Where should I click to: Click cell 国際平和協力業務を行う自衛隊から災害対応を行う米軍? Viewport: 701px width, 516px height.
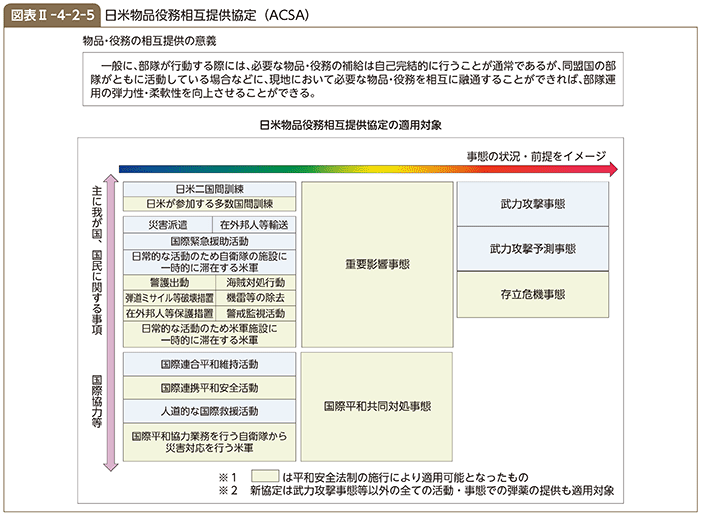tap(209, 442)
